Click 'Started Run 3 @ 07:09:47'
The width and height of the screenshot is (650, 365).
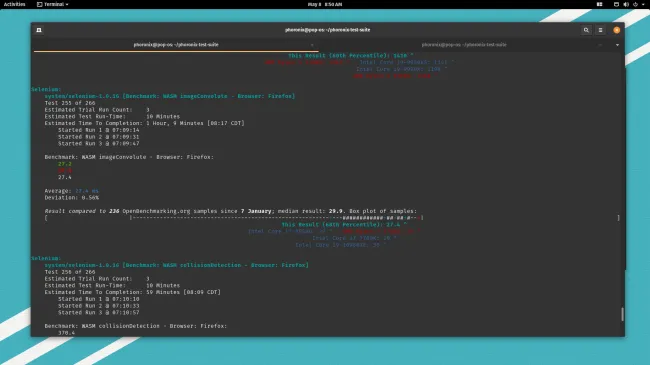(x=98, y=144)
